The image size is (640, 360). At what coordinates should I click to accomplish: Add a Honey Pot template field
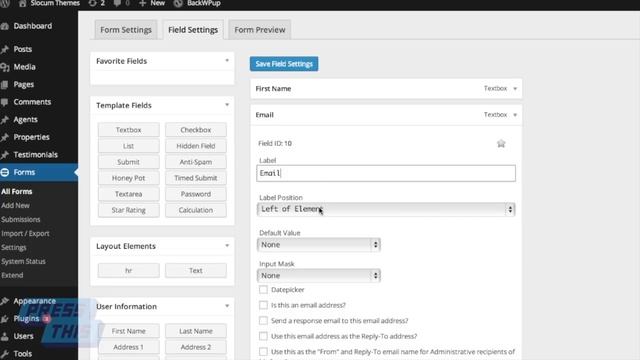(x=129, y=178)
